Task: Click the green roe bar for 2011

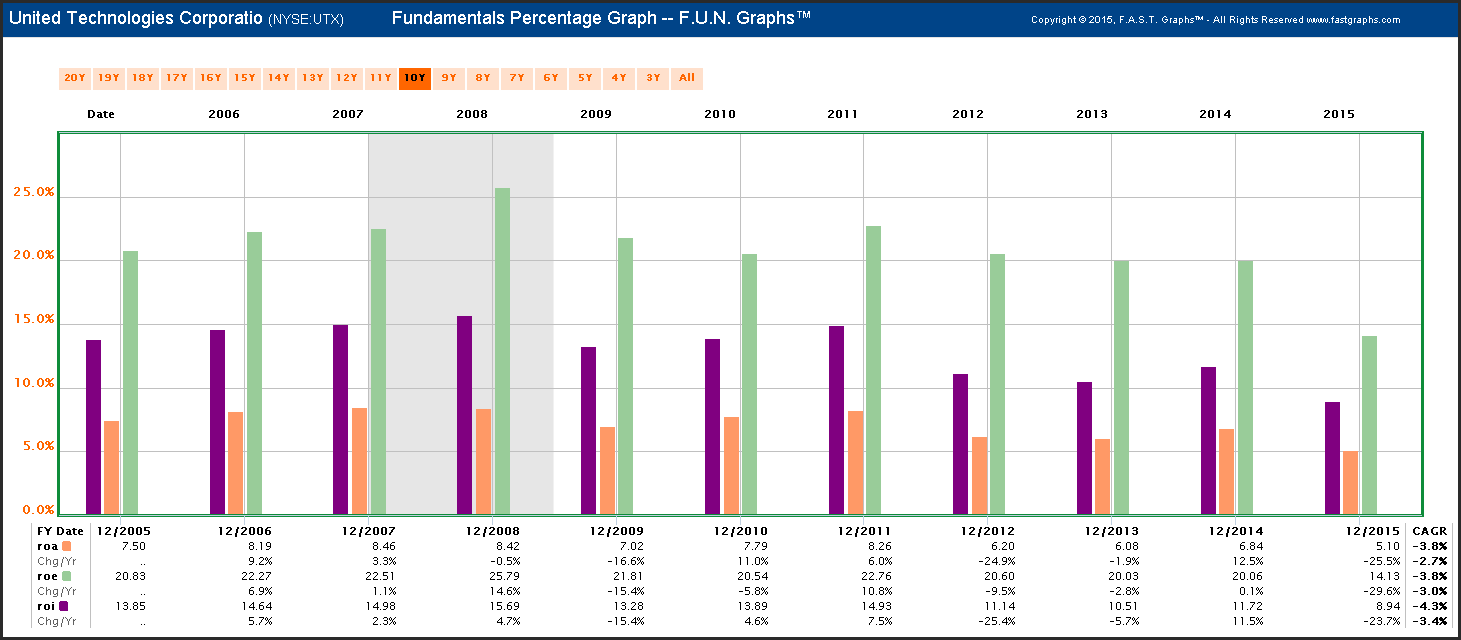Action: click(873, 370)
